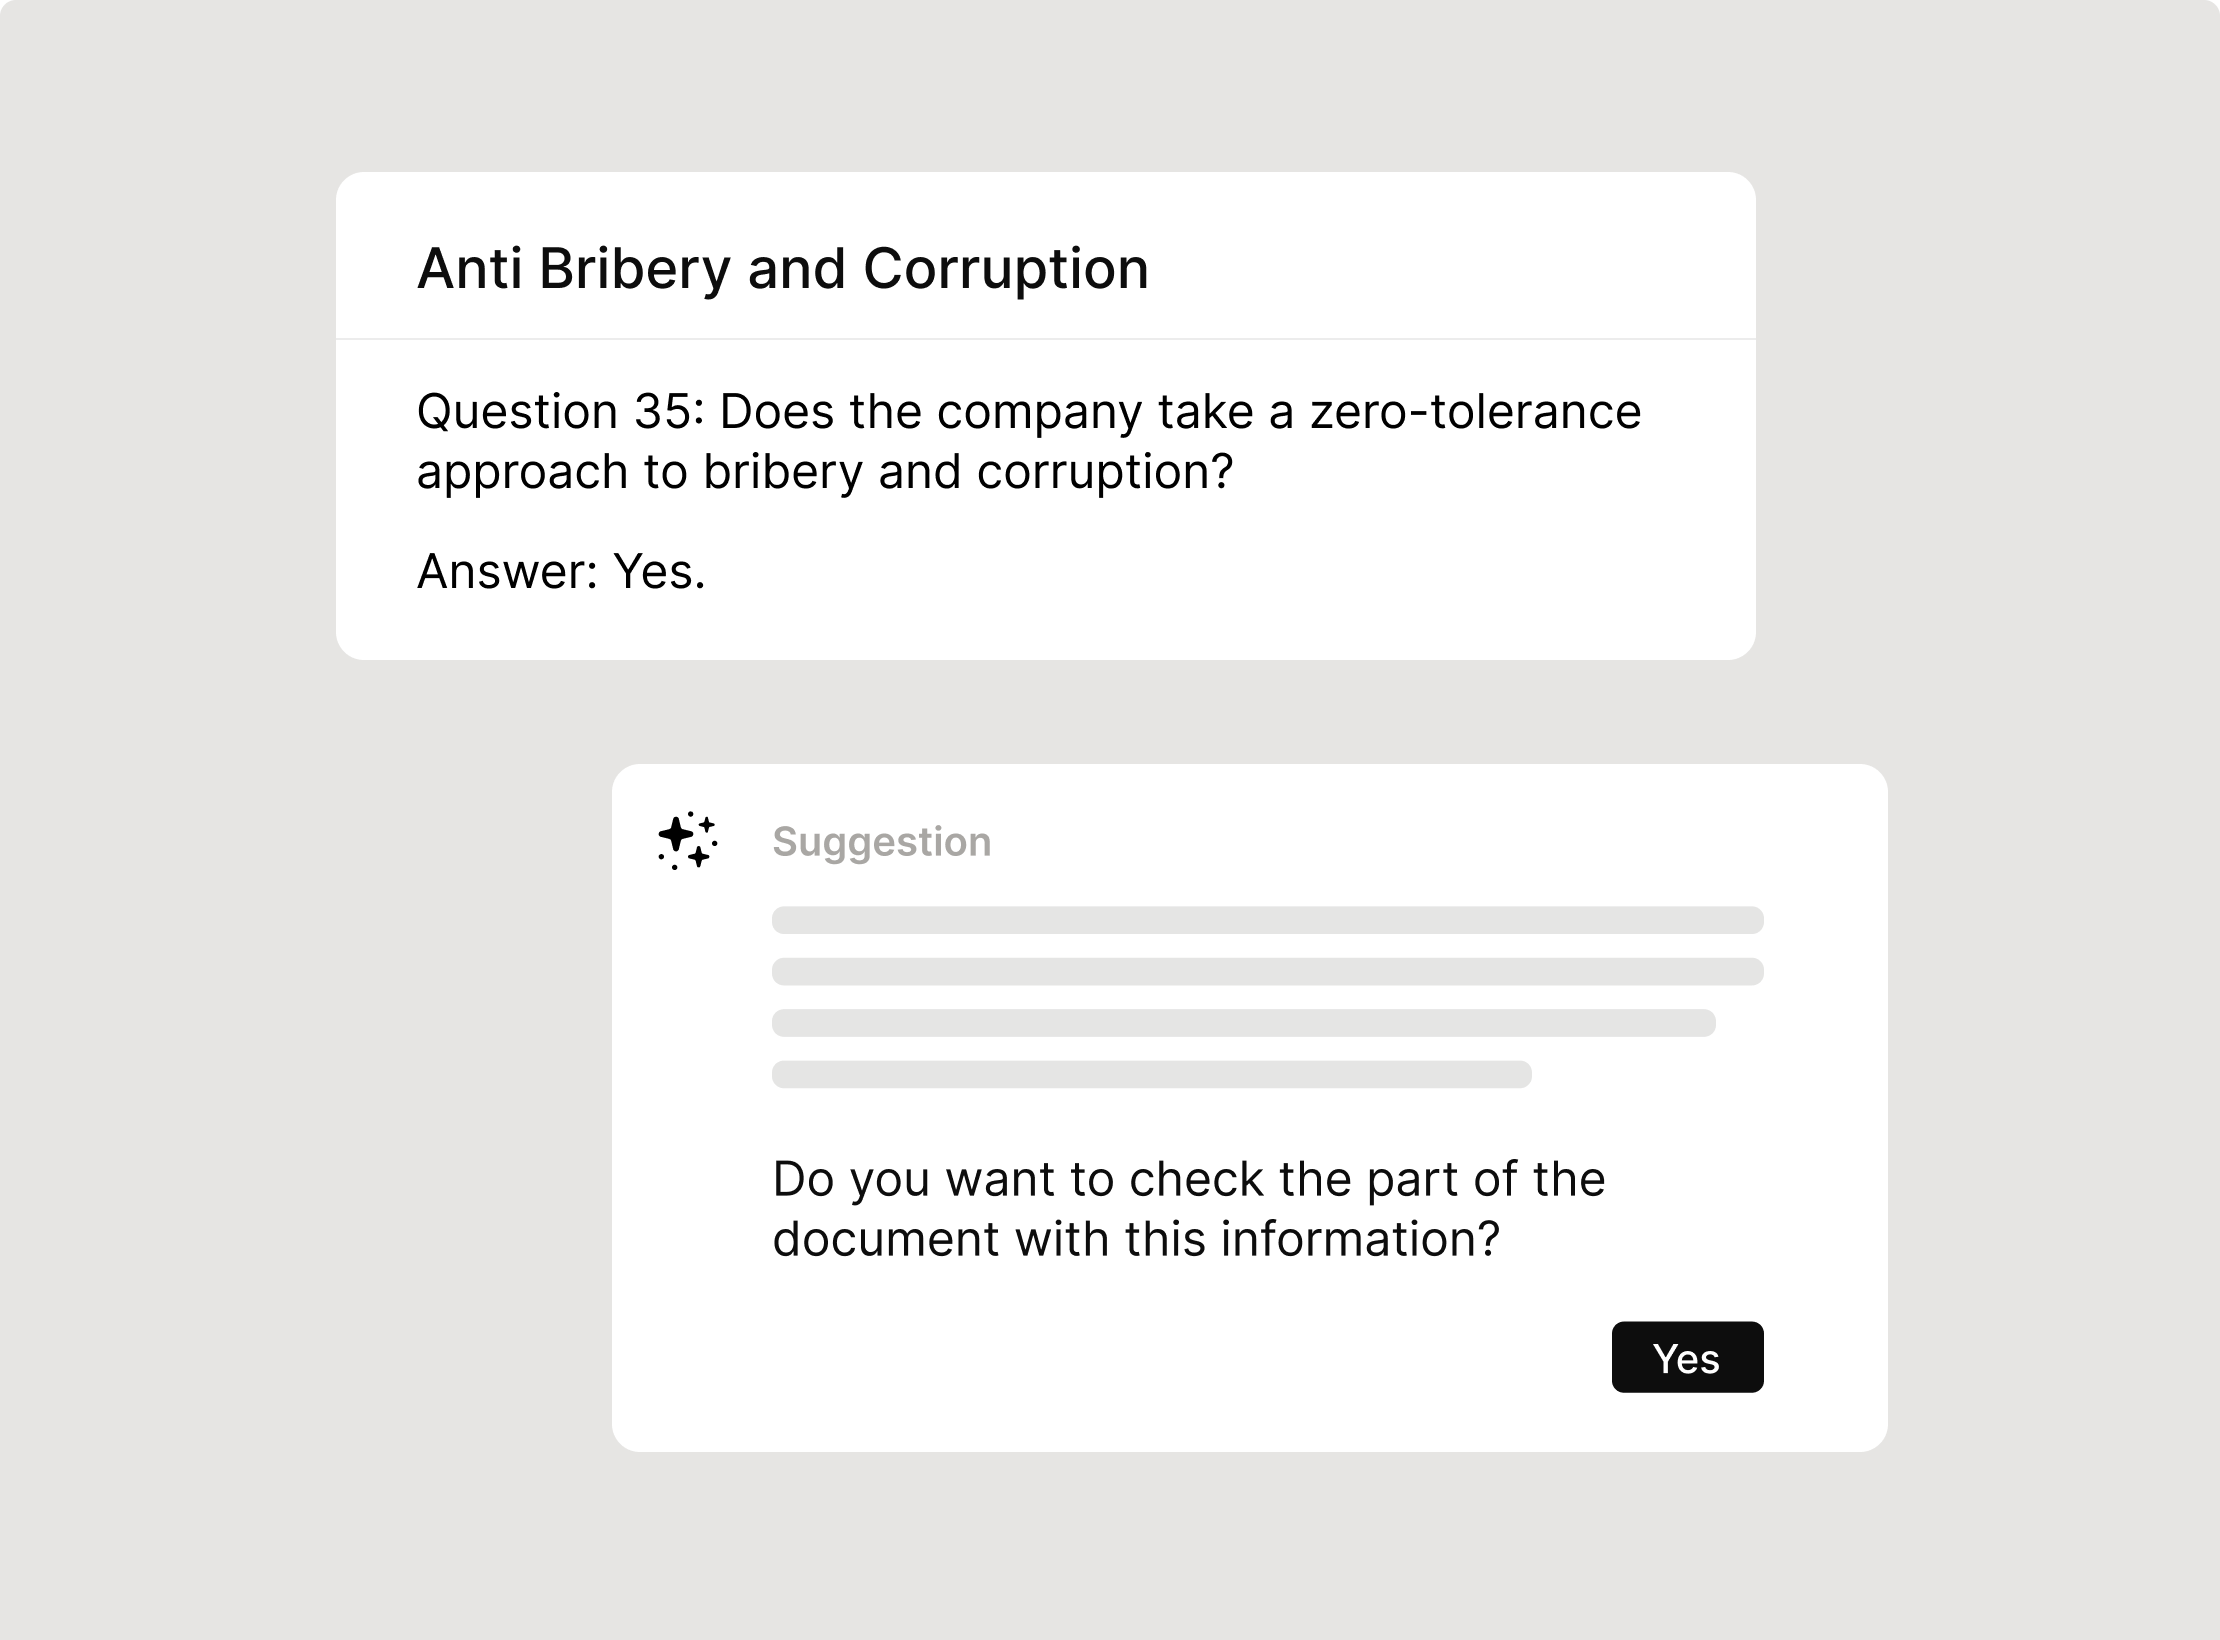Click the shortest bottom placeholder text bar
2220x1640 pixels.
(x=1151, y=1075)
